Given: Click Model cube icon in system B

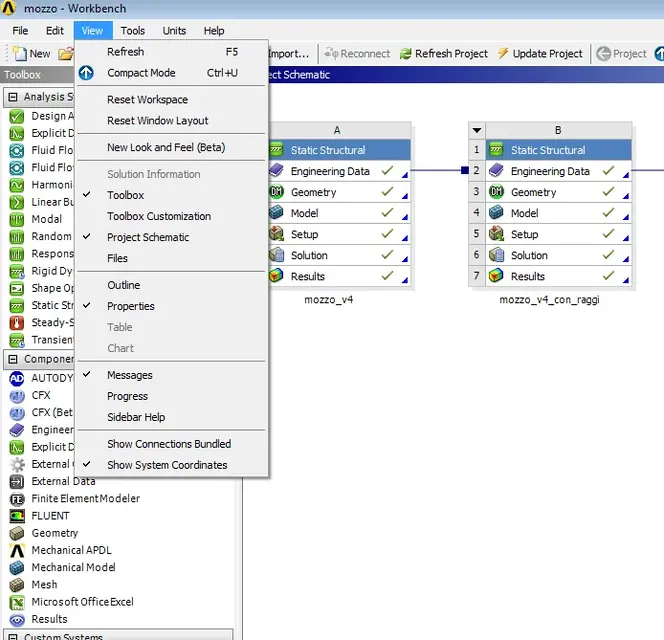Looking at the screenshot, I should (496, 213).
